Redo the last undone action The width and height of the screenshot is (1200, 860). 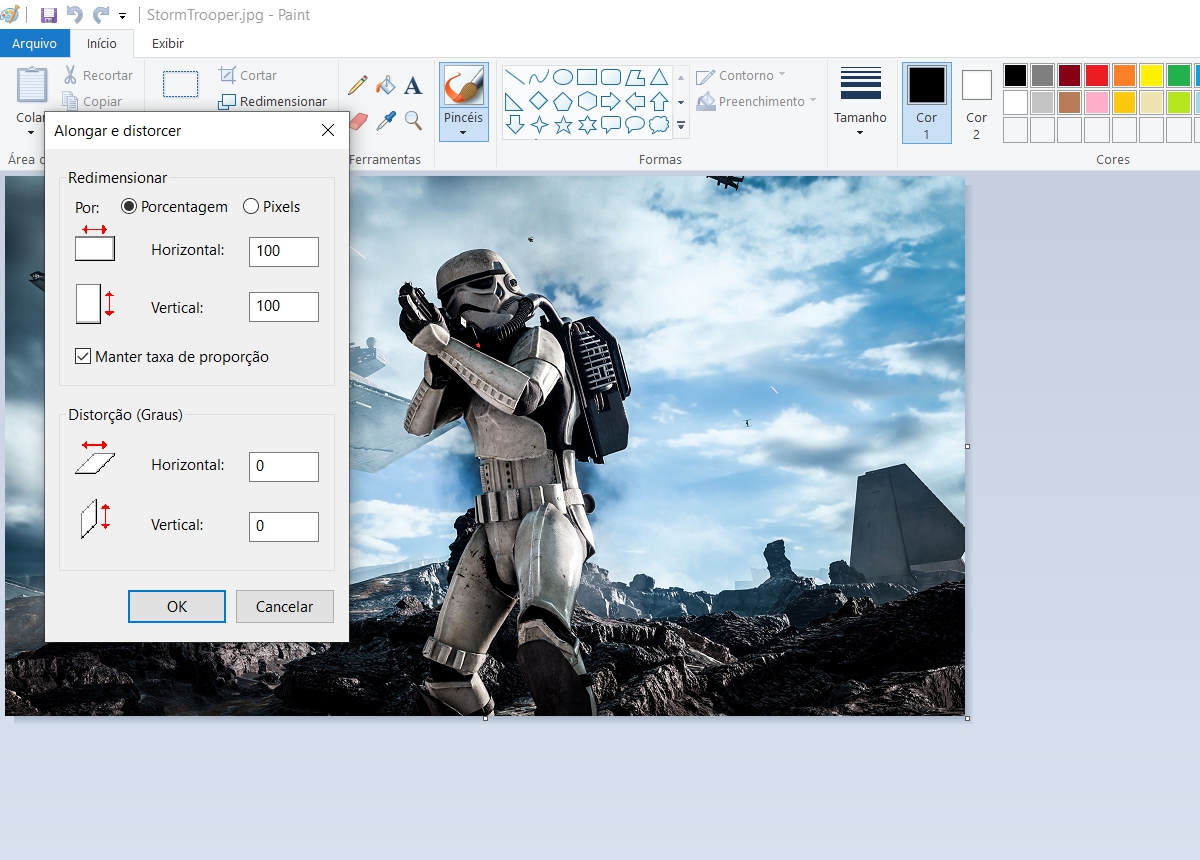coord(100,15)
